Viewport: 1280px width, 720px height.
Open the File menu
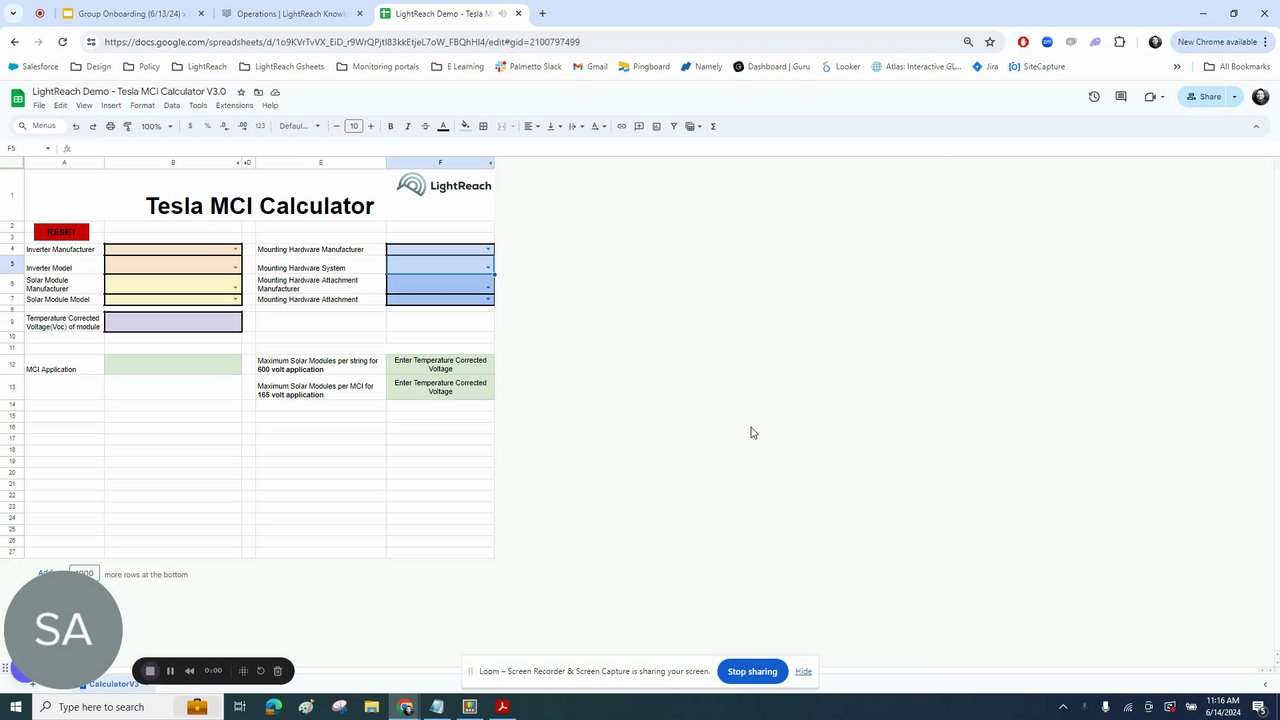(x=39, y=105)
